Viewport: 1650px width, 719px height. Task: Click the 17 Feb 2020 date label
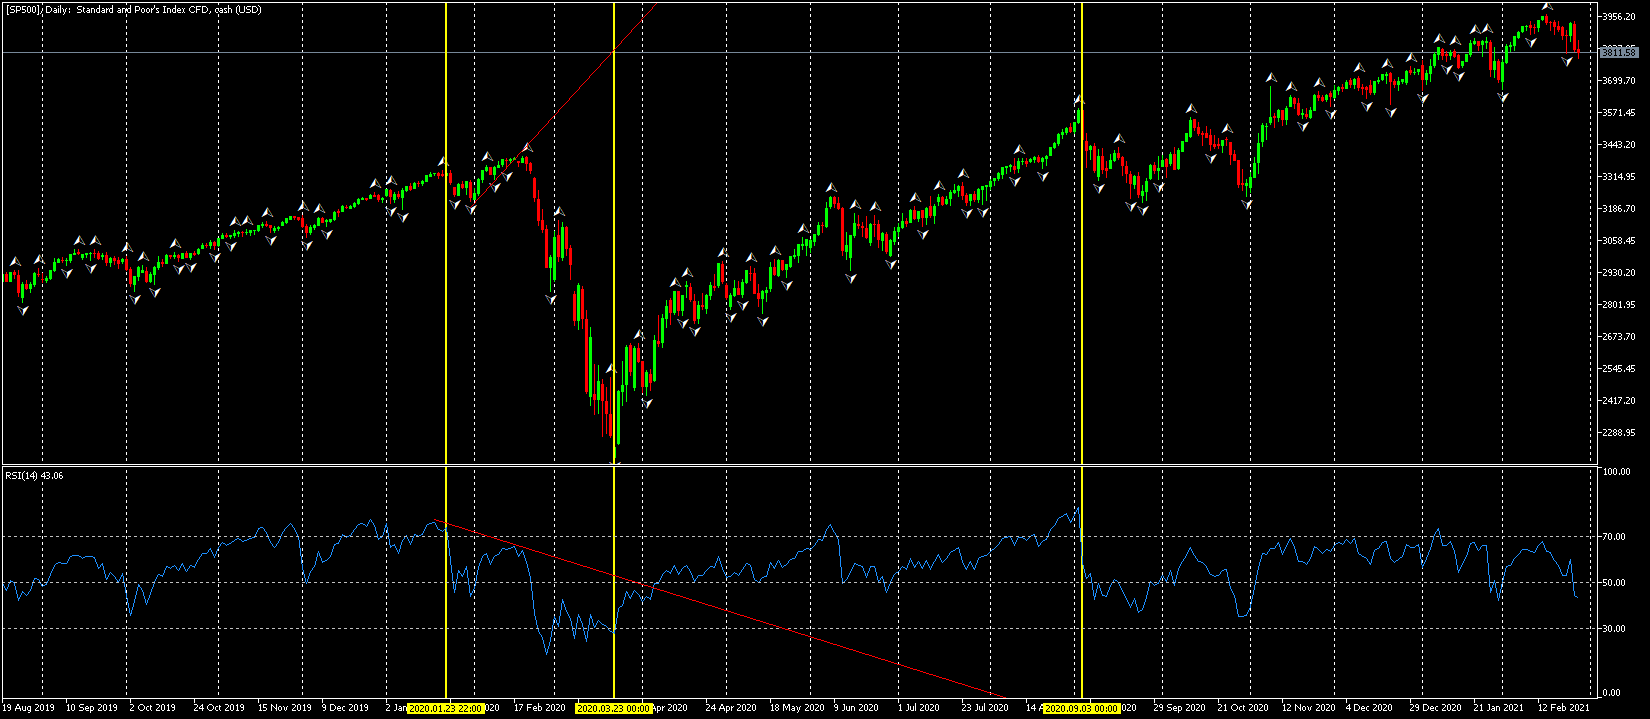[x=540, y=708]
